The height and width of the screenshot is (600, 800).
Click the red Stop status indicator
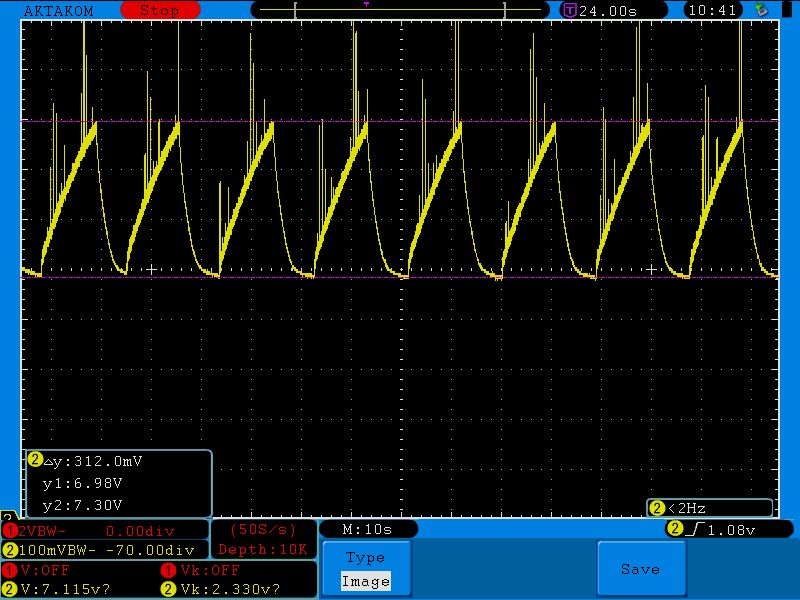tap(160, 10)
